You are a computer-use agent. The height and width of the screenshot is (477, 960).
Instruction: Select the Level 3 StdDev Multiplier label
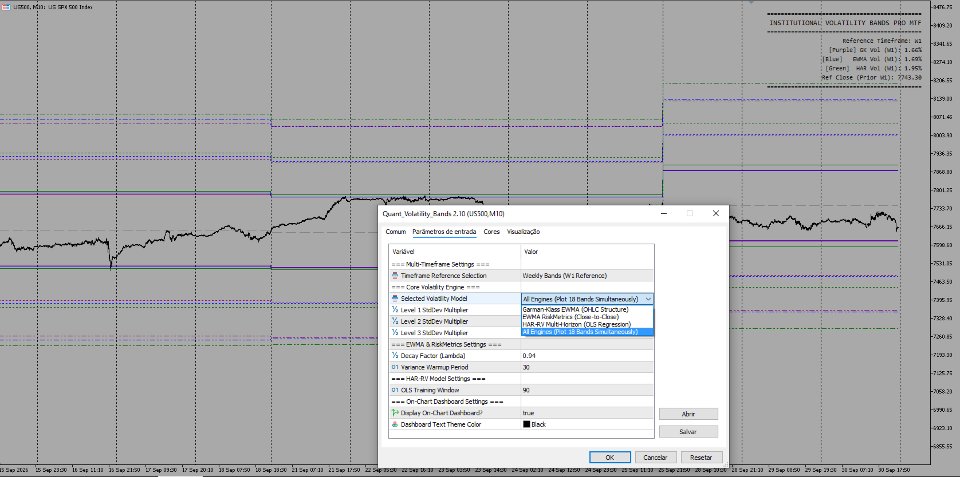pyautogui.click(x=434, y=332)
